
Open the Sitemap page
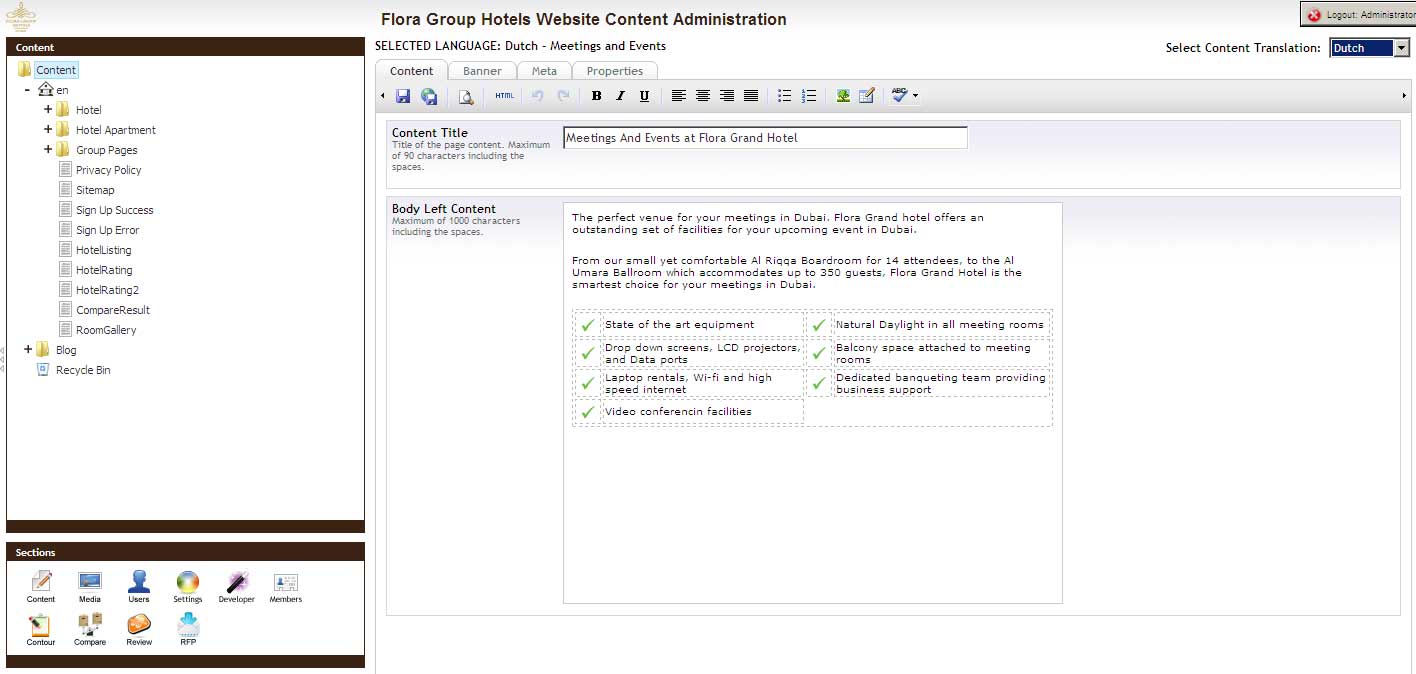click(x=95, y=190)
